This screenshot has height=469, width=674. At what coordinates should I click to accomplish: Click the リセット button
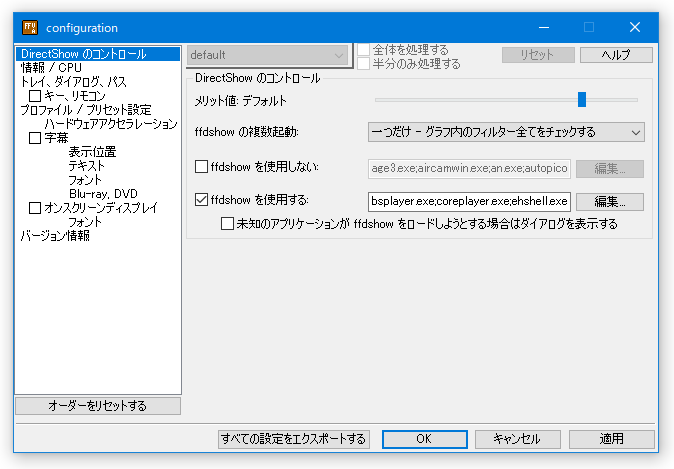pos(538,55)
